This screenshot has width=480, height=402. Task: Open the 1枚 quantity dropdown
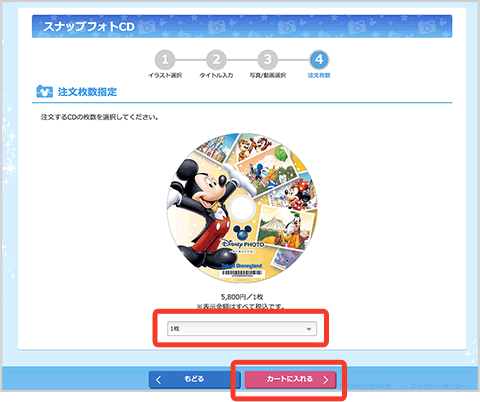[242, 329]
